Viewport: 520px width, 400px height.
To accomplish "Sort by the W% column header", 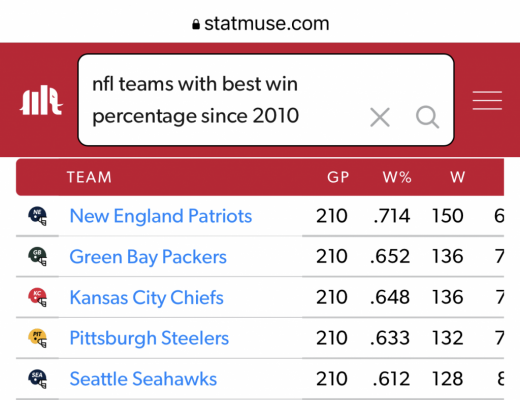I will click(x=397, y=177).
